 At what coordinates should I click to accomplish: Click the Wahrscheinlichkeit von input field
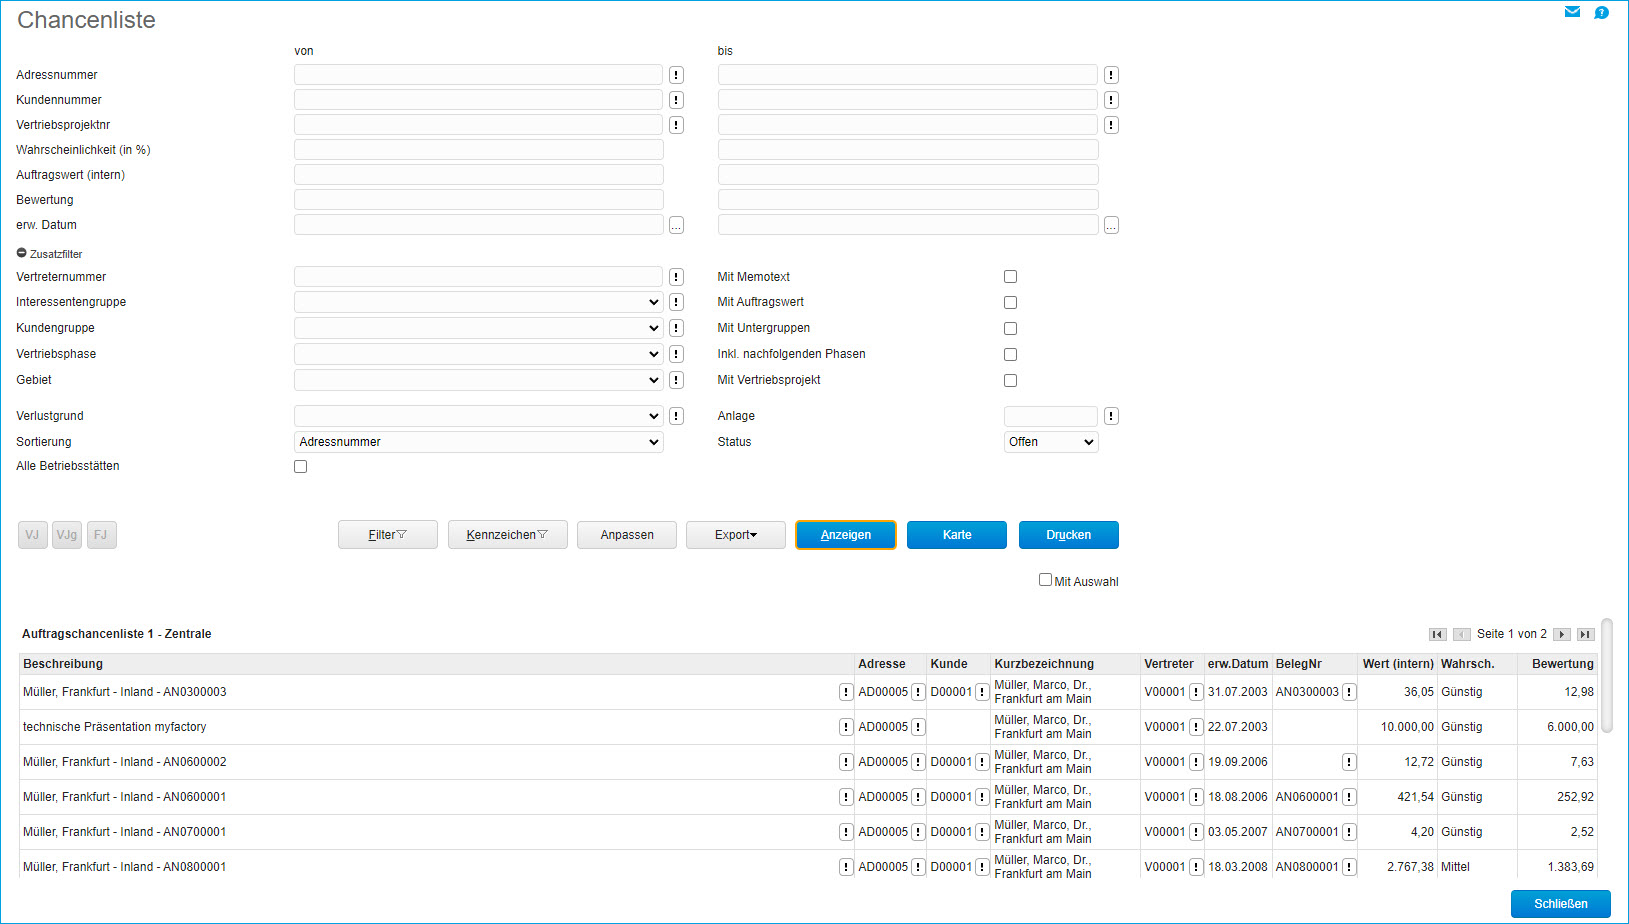click(478, 150)
